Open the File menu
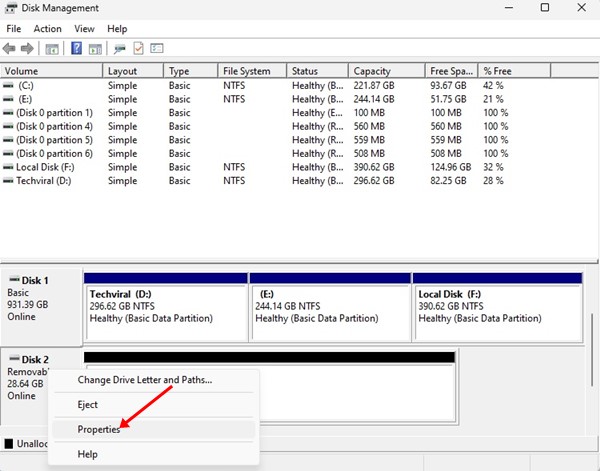This screenshot has height=471, width=600. click(14, 29)
